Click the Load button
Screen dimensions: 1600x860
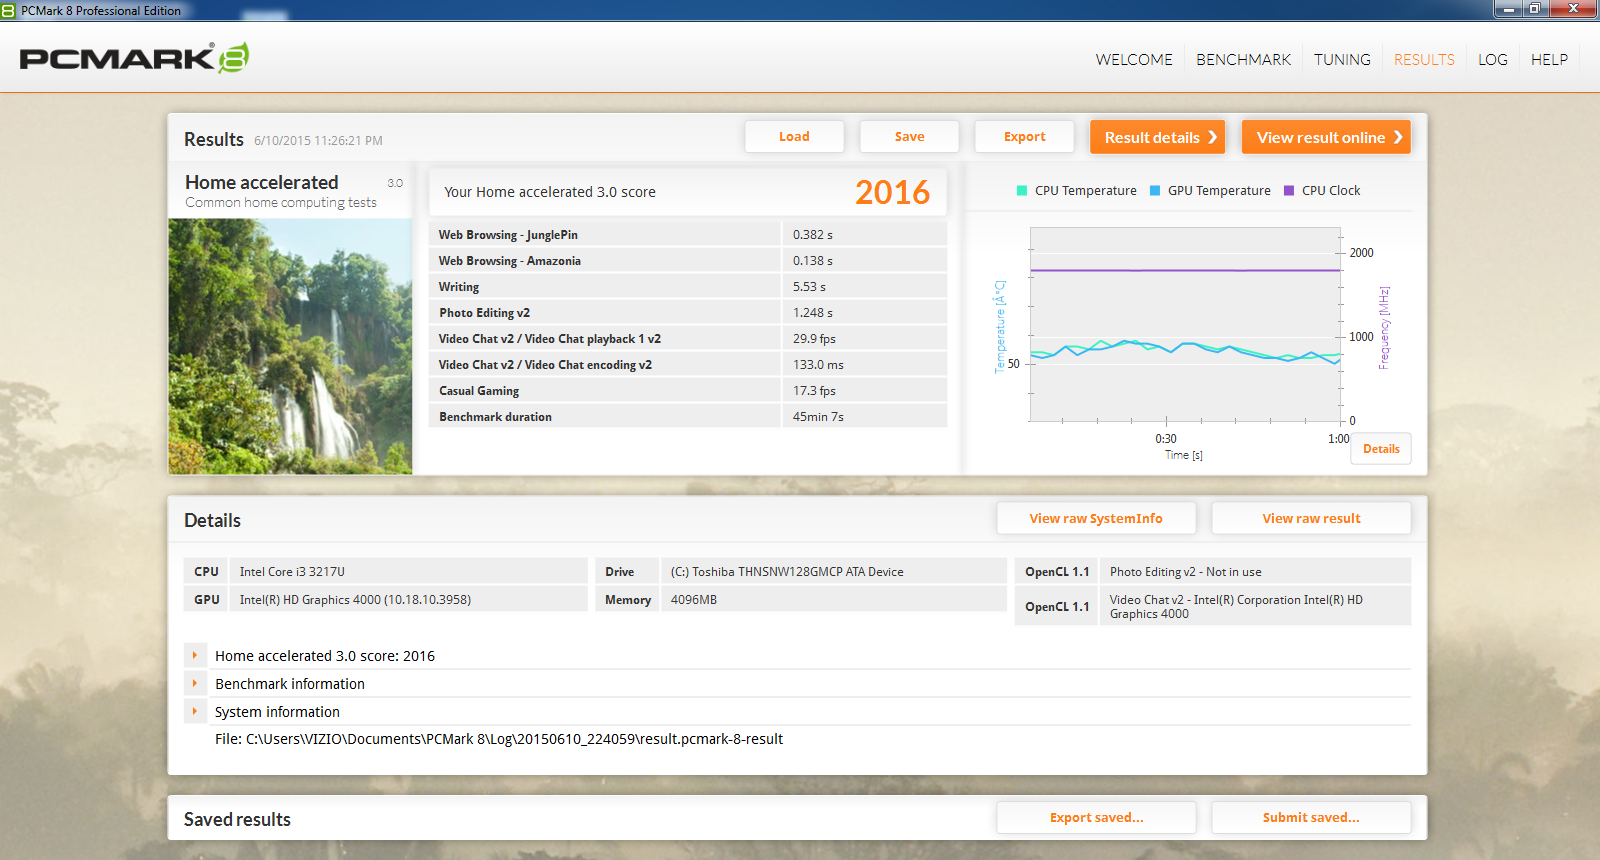[794, 137]
